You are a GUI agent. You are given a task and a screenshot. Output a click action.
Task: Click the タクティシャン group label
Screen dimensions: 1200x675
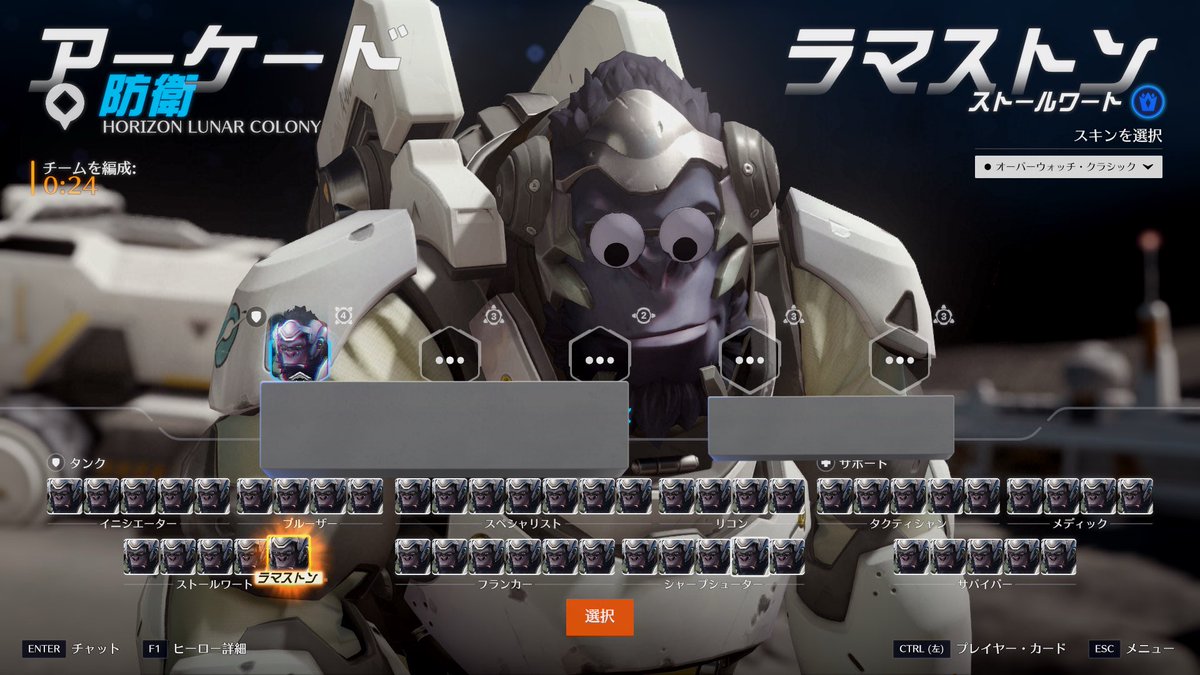click(x=909, y=523)
